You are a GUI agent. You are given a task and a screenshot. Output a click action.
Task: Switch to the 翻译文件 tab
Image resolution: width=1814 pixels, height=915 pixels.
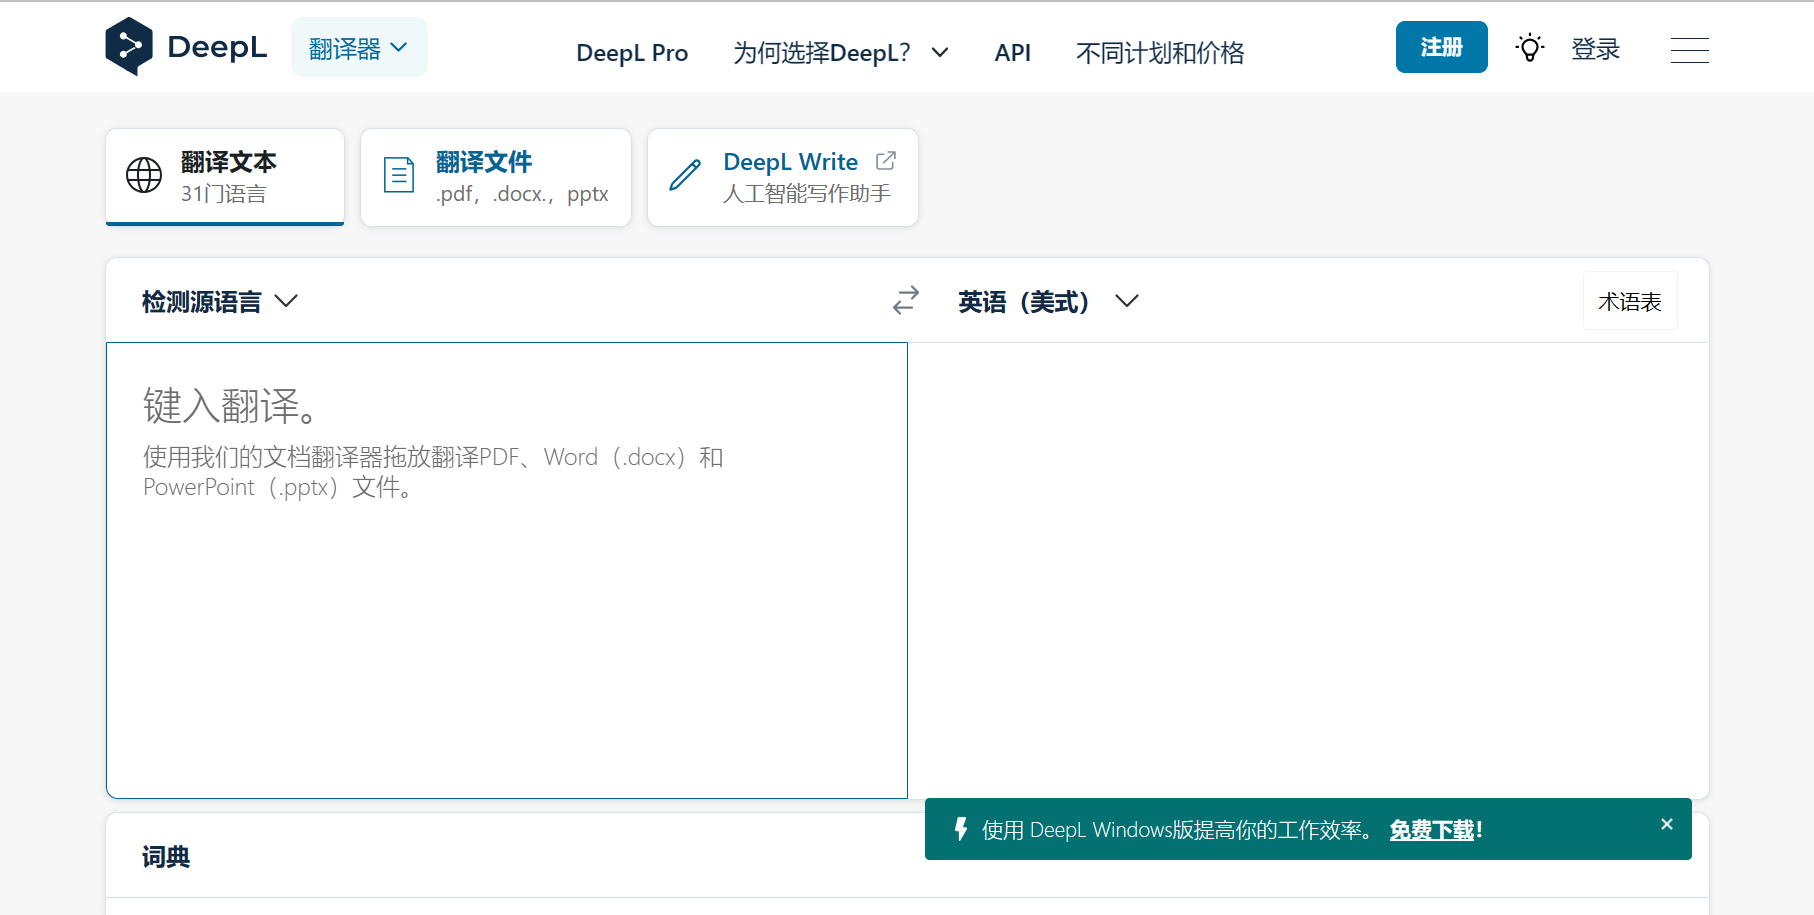point(496,177)
